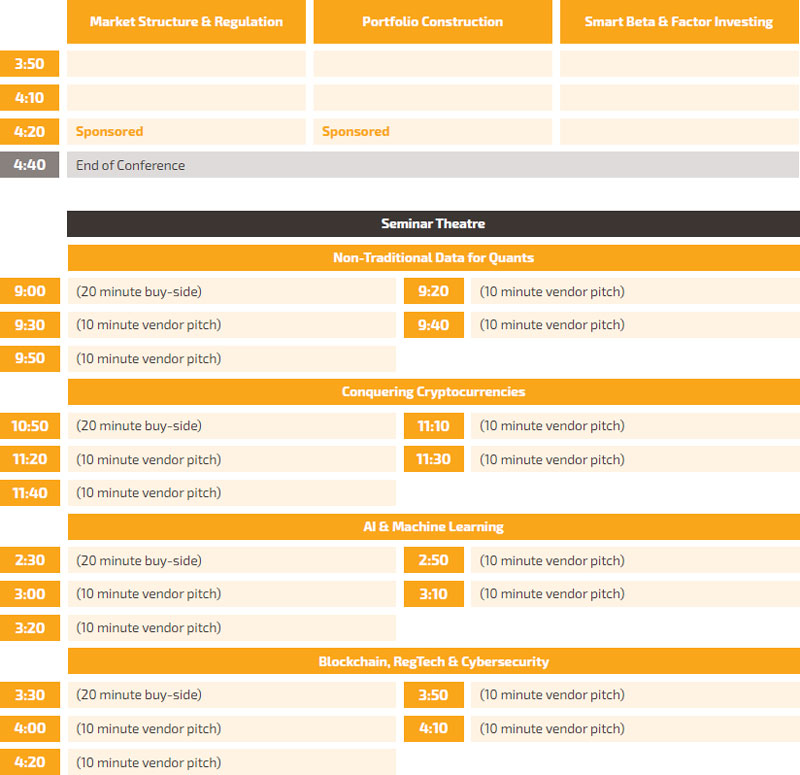
Task: Click the 9:20 time label
Action: (x=434, y=291)
